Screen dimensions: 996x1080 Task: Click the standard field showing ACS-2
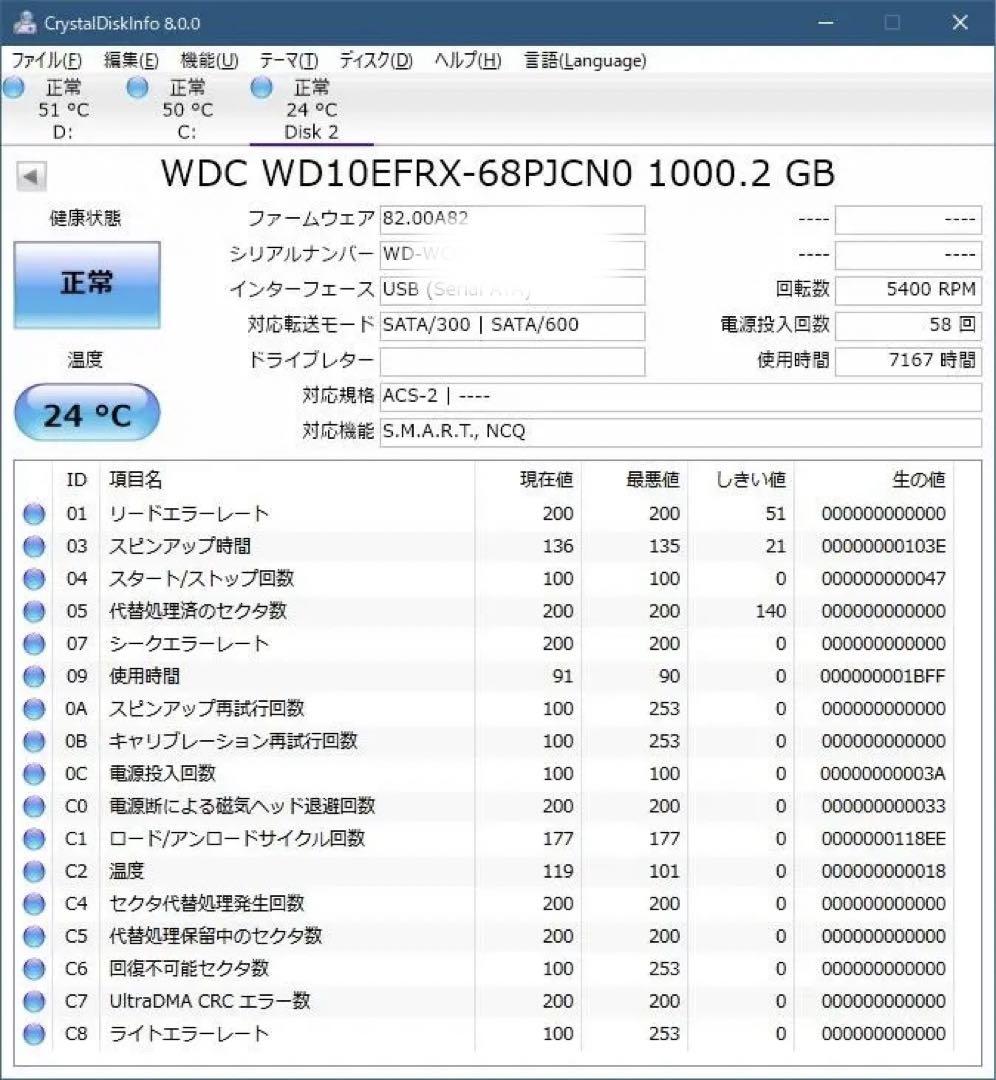pyautogui.click(x=681, y=397)
